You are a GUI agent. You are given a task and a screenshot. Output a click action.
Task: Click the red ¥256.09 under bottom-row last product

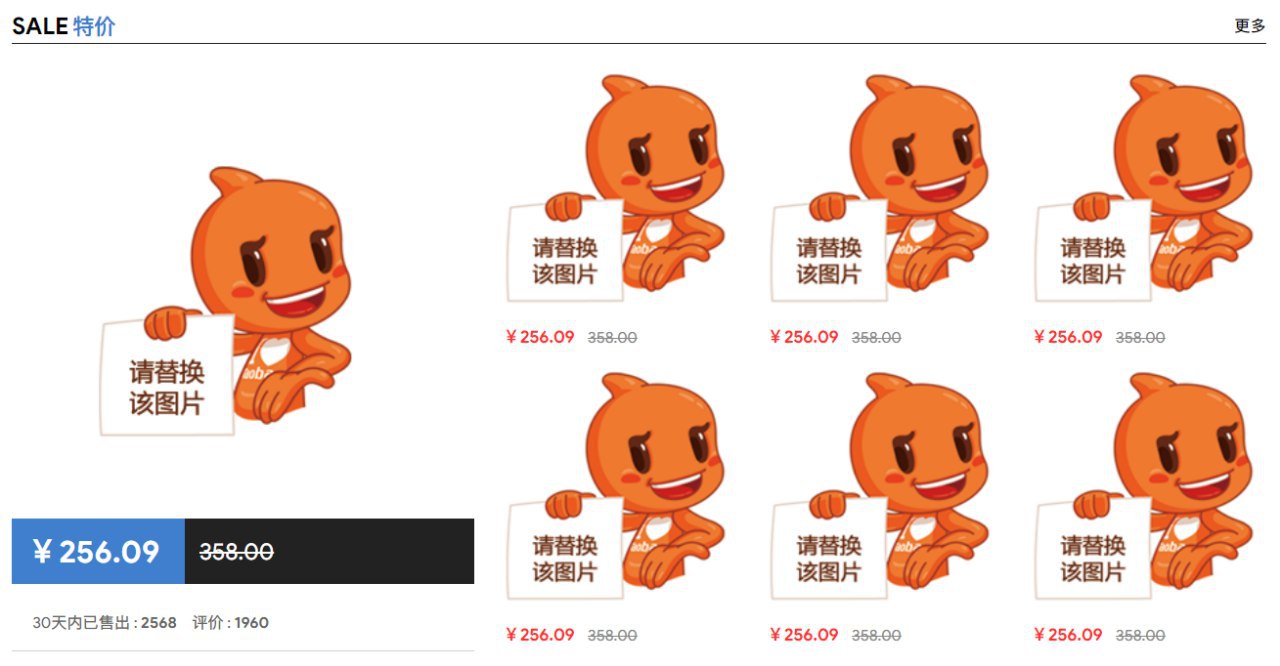[x=1068, y=635]
